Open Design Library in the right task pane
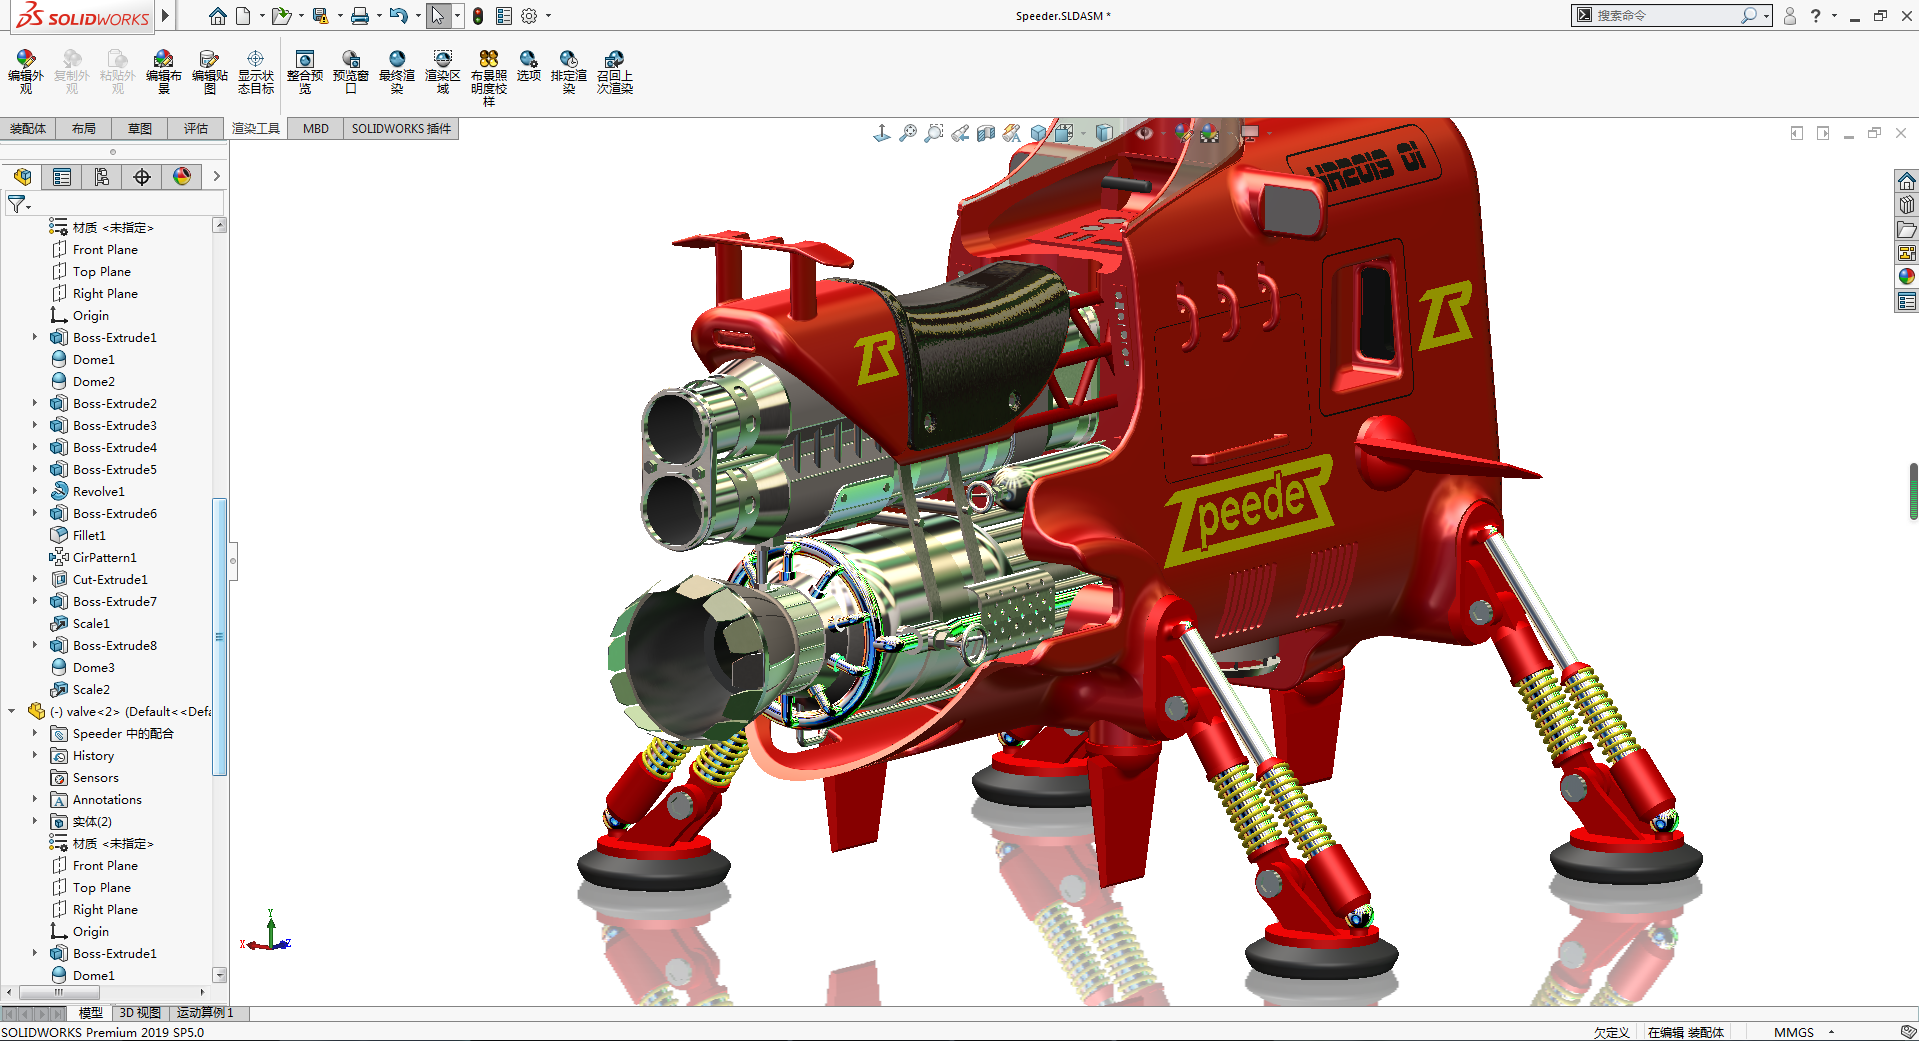The width and height of the screenshot is (1919, 1041). tap(1906, 205)
